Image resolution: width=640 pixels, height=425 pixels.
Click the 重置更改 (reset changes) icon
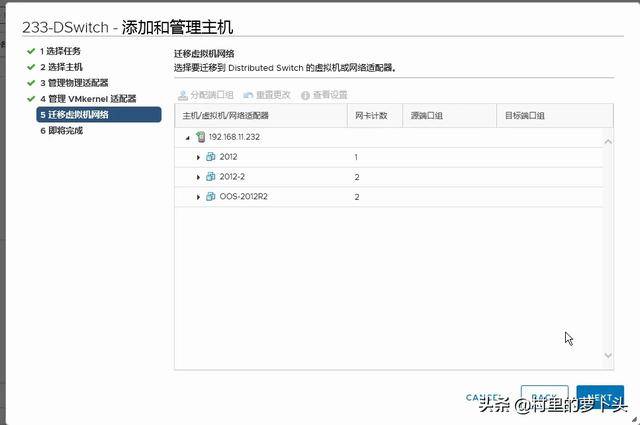point(249,95)
